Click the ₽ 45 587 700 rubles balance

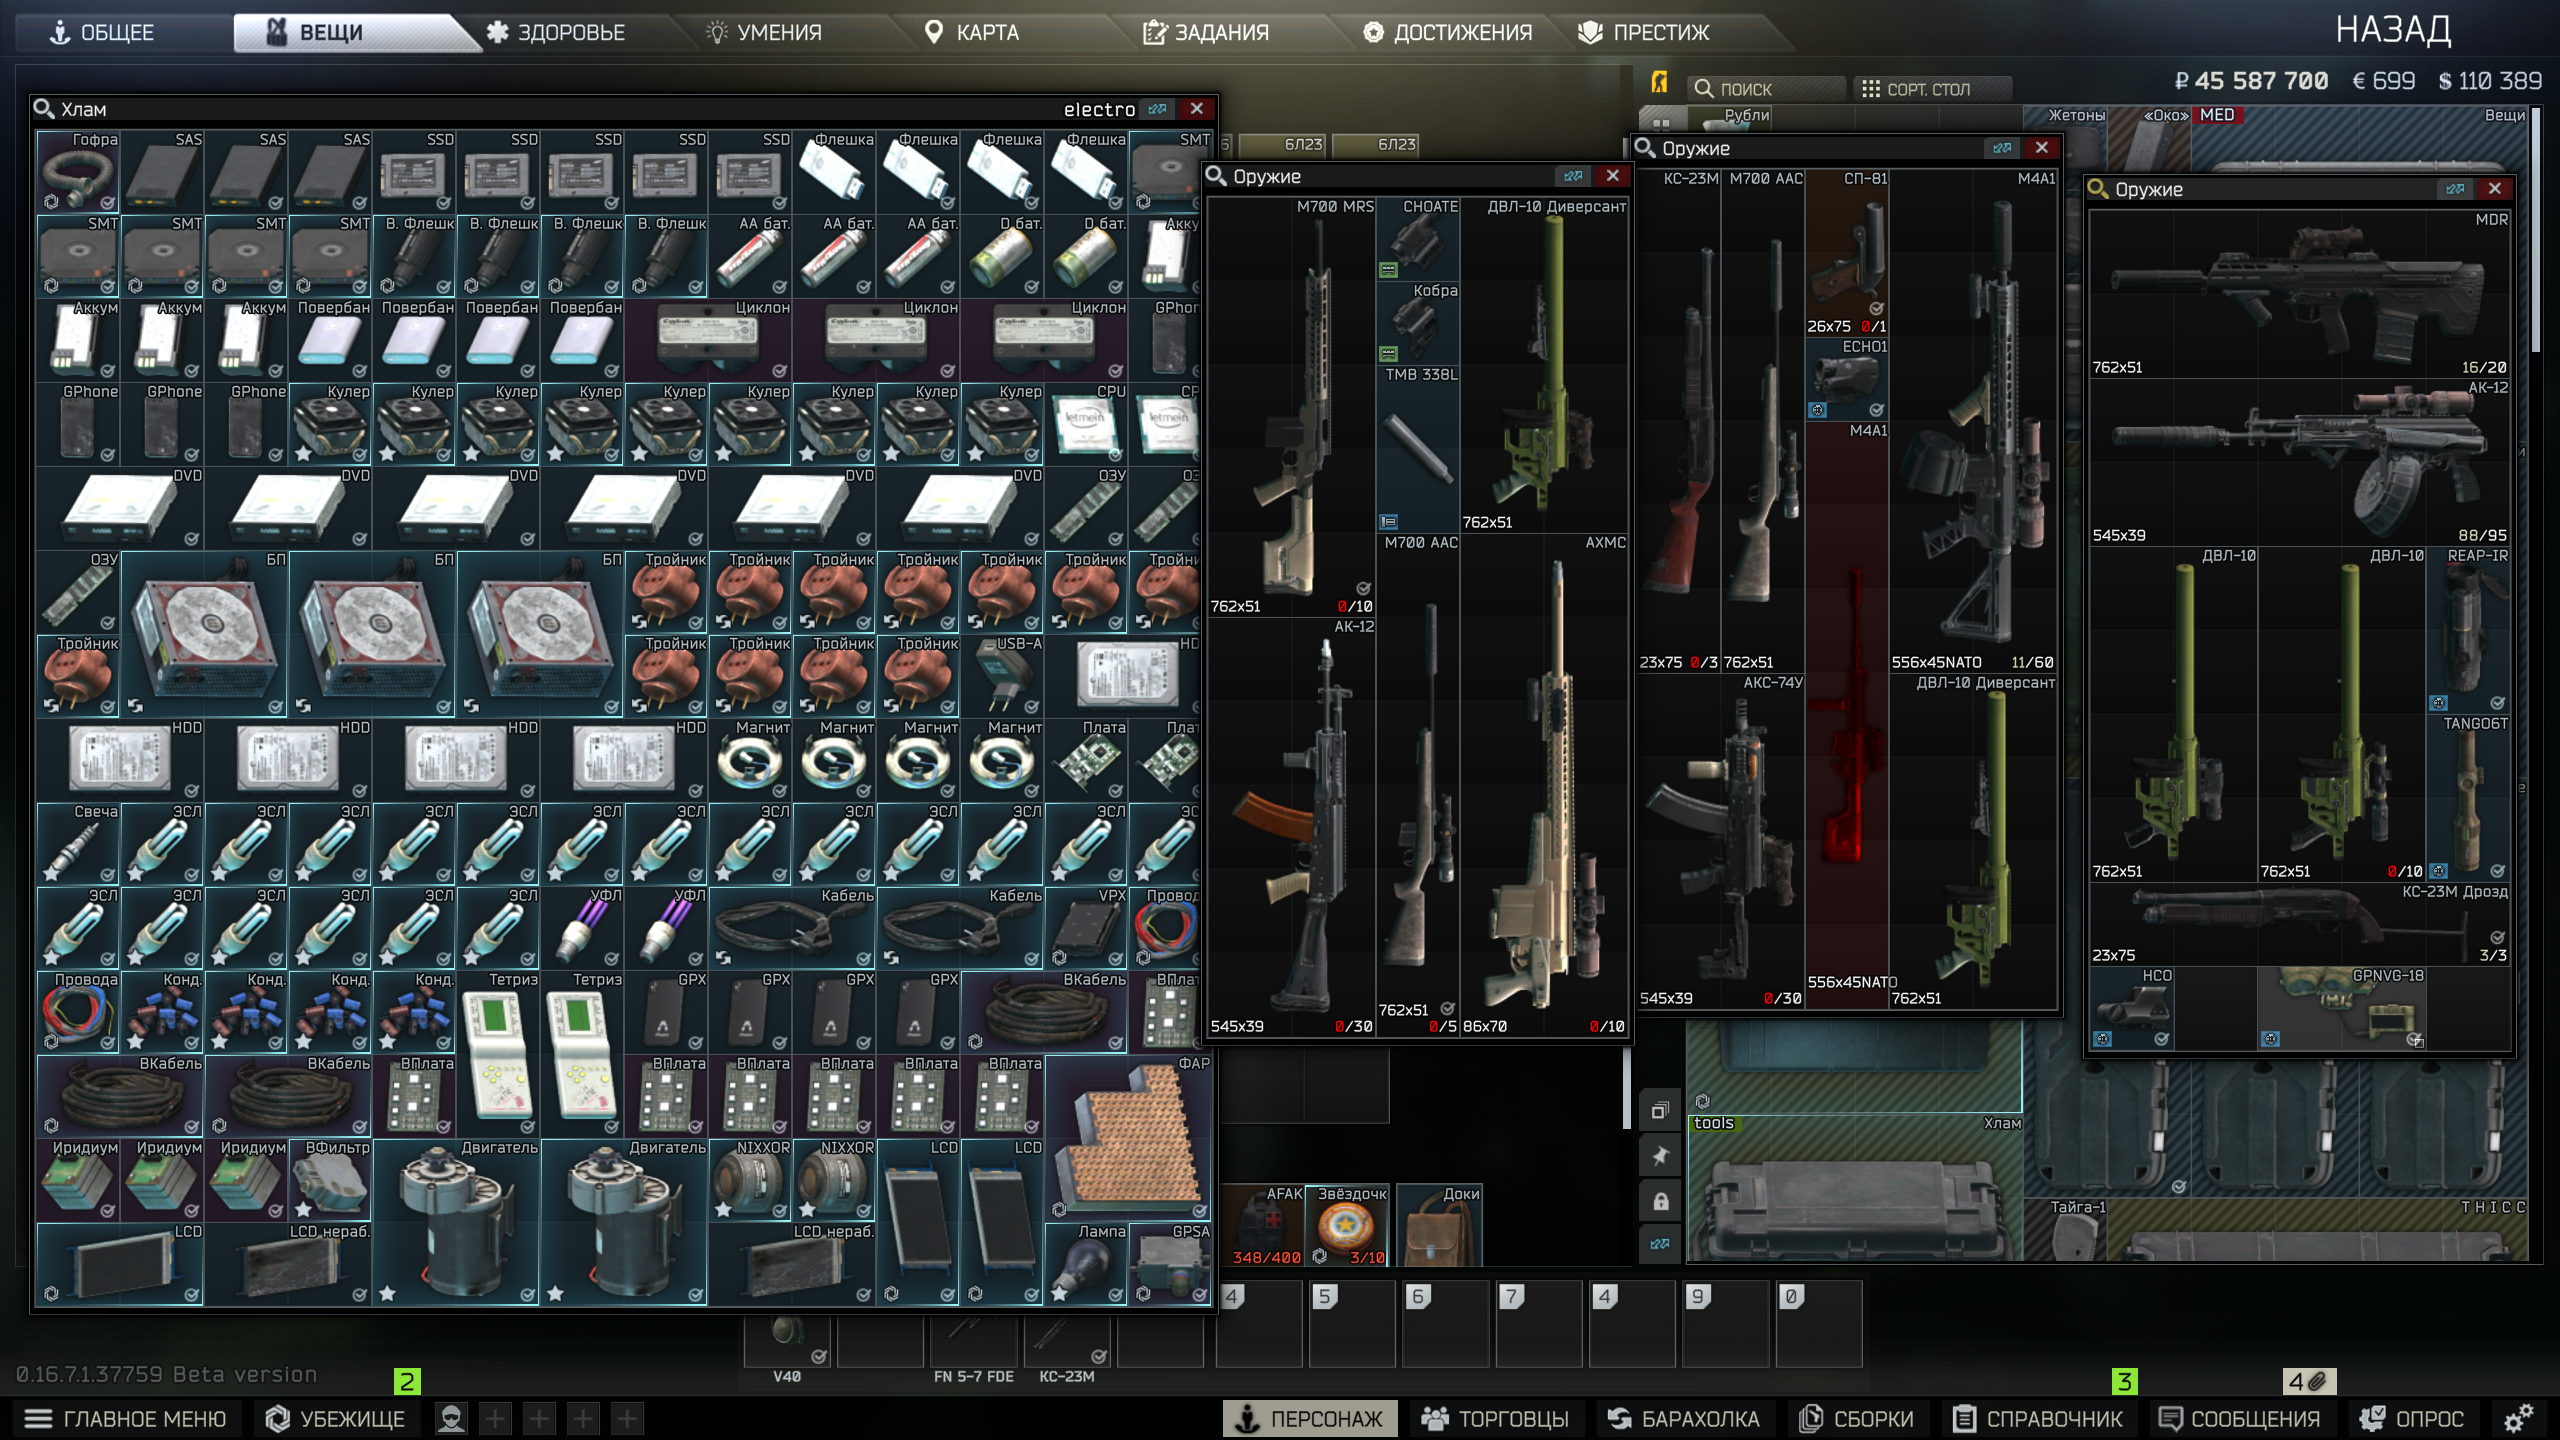click(2250, 81)
